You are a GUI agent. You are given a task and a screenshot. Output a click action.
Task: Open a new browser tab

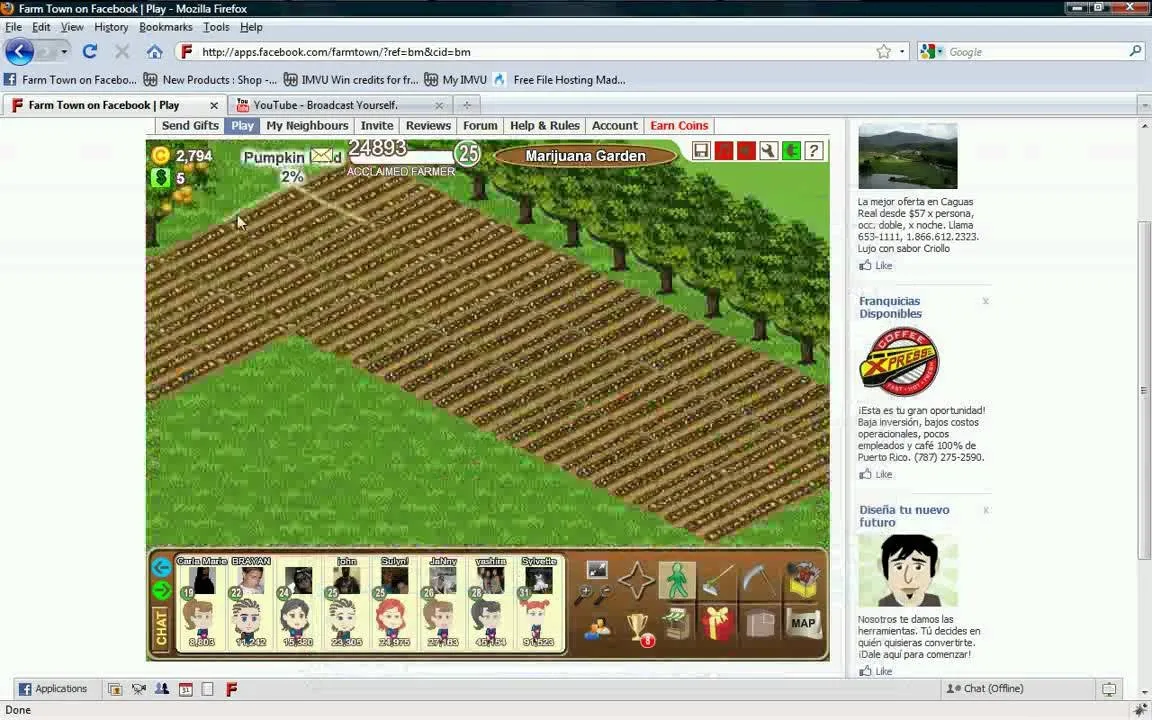467,105
